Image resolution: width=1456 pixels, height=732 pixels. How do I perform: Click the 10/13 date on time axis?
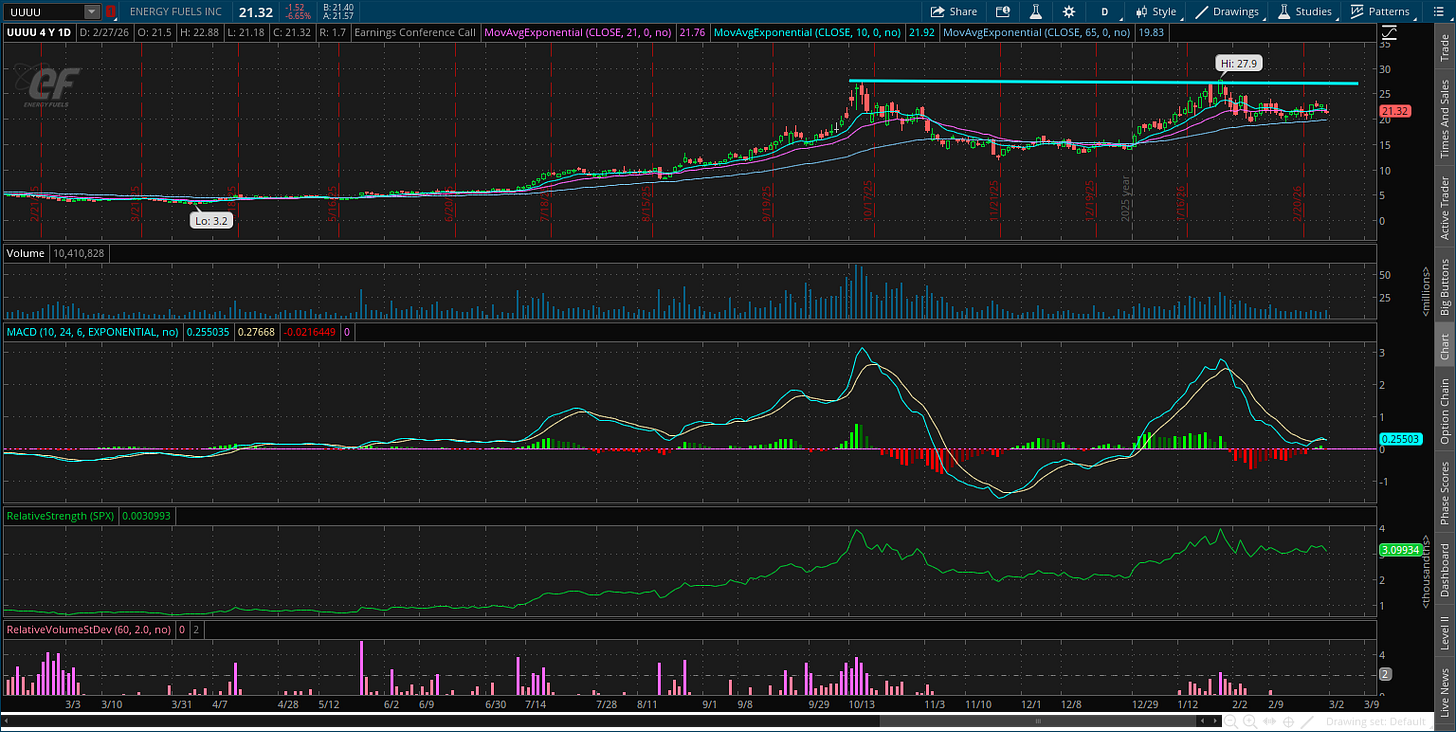862,704
